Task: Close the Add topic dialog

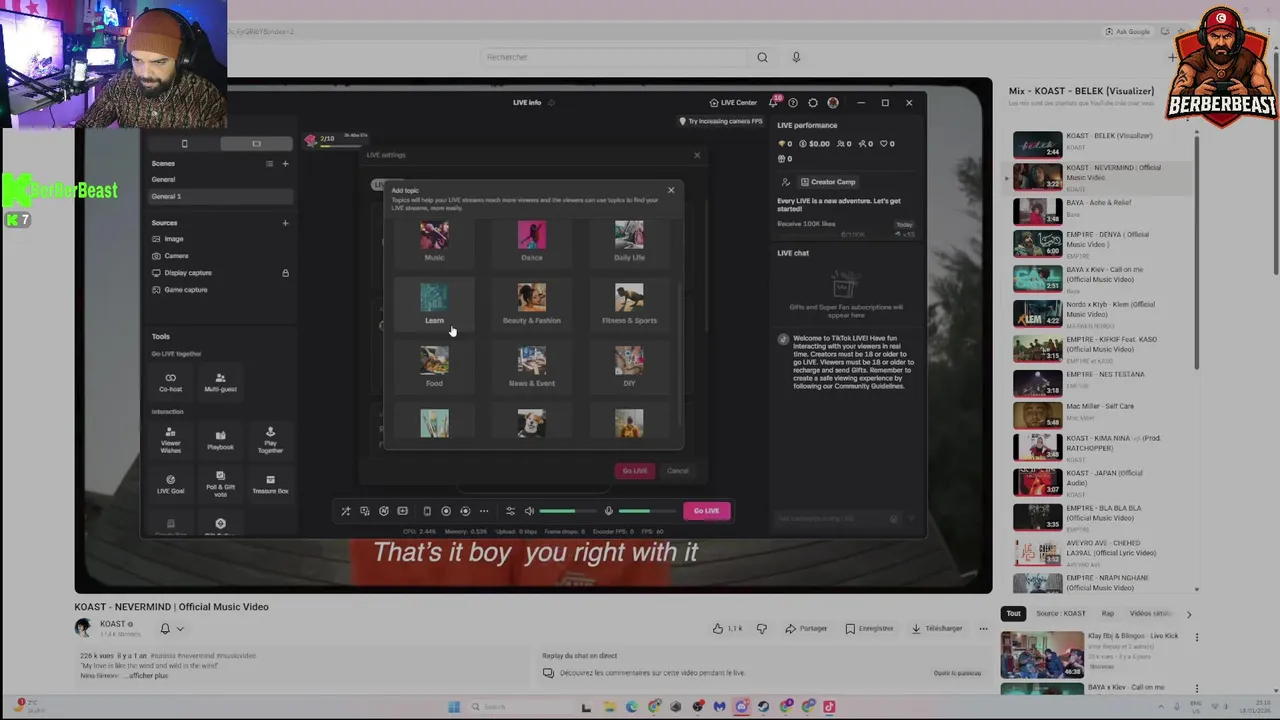Action: point(671,190)
